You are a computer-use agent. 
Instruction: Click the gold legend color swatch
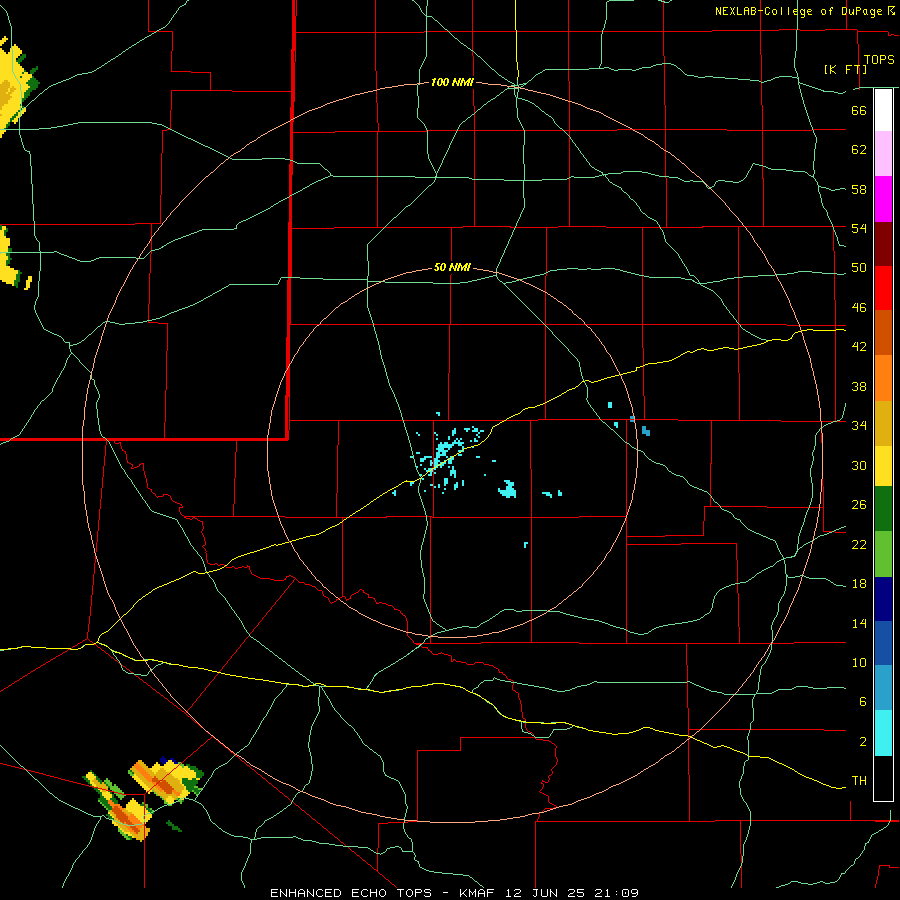coord(883,423)
